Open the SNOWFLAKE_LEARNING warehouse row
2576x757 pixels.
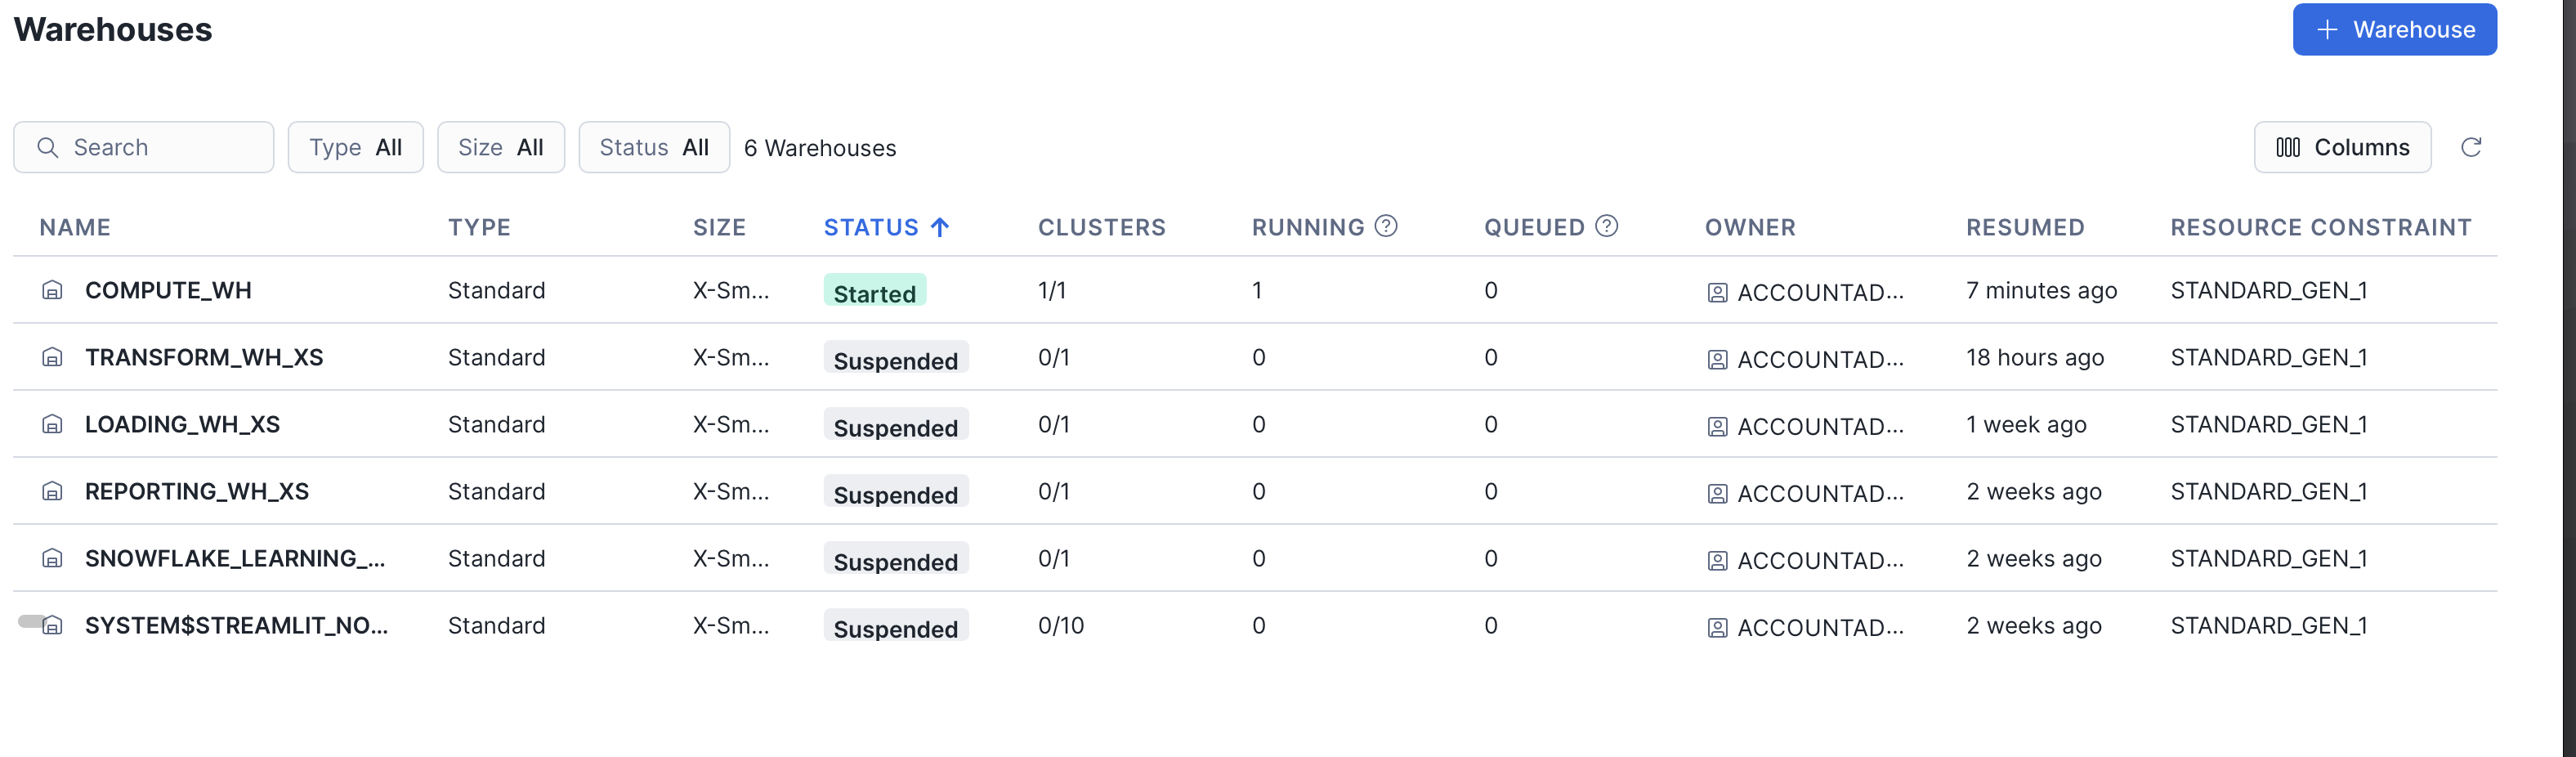point(234,558)
